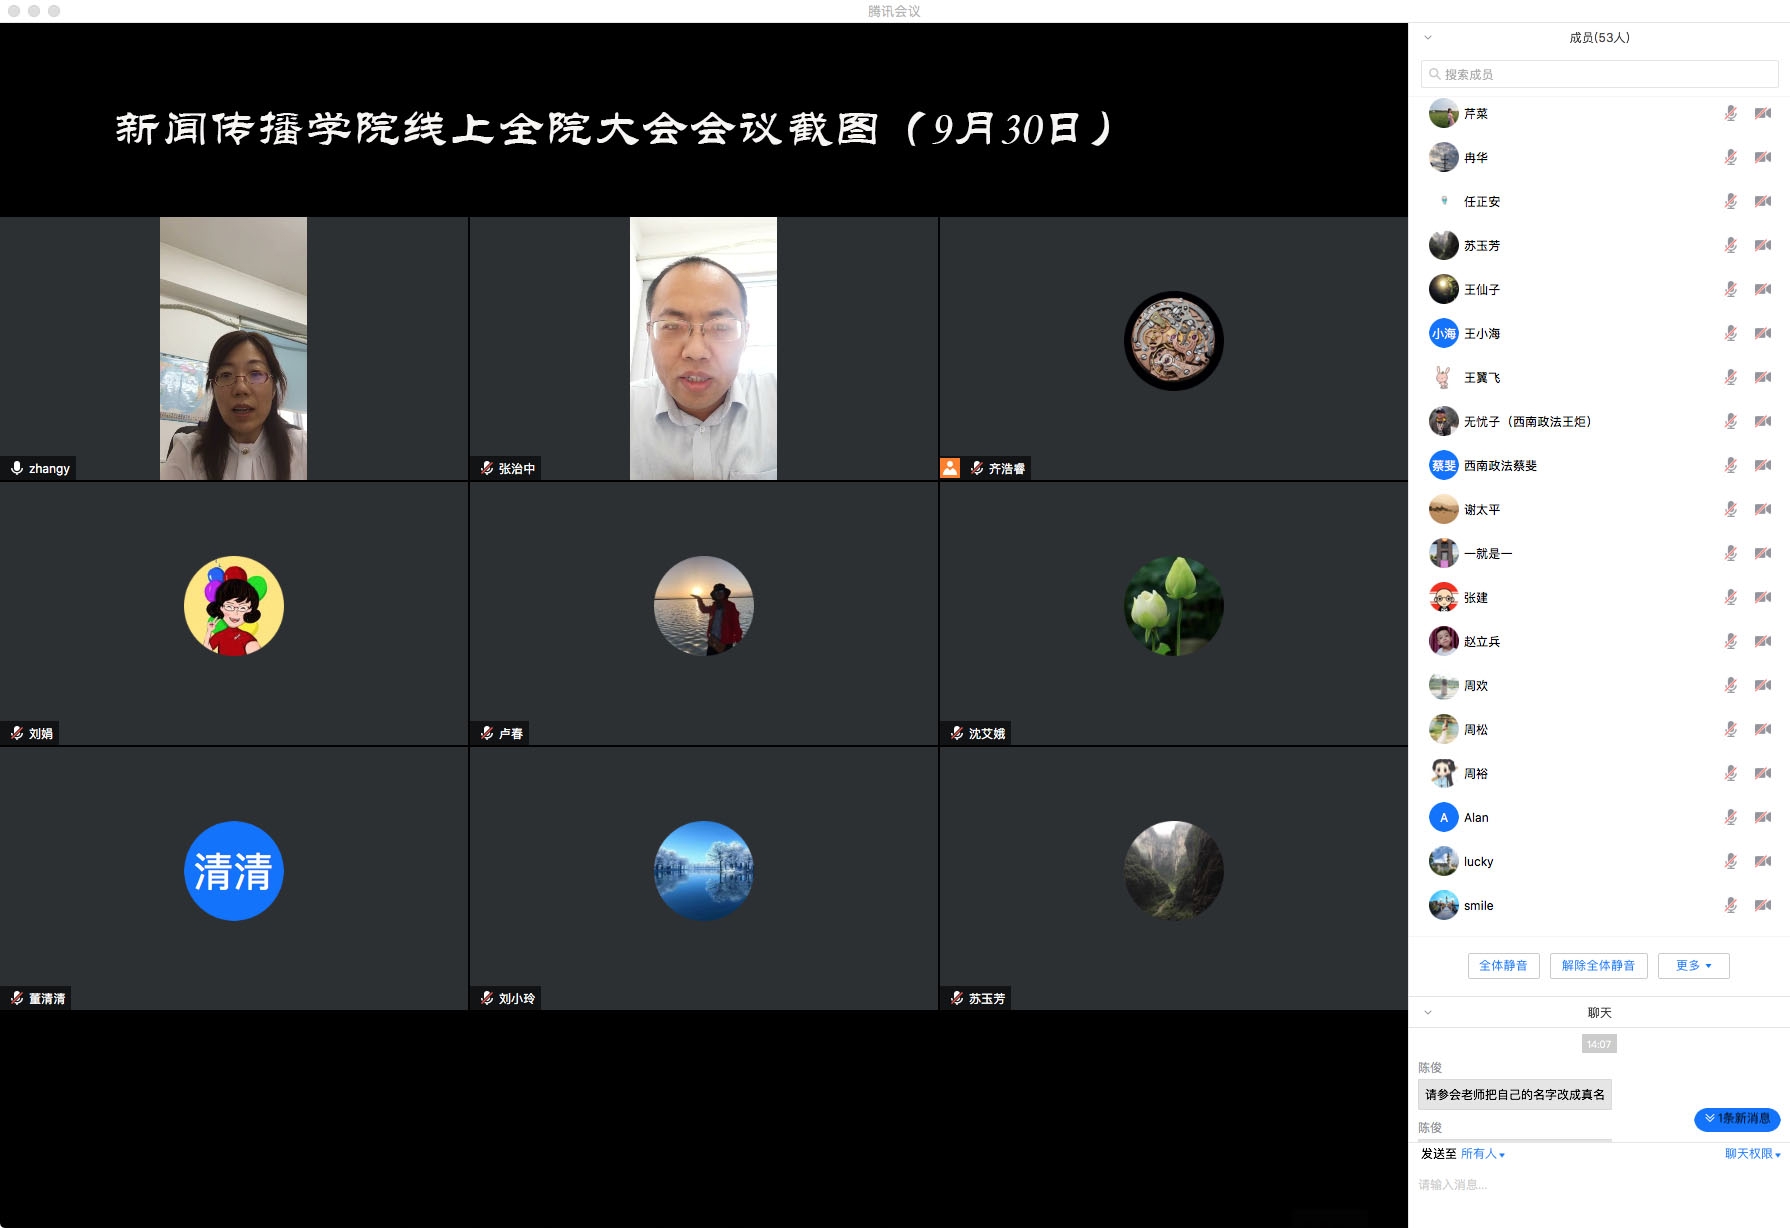Toggle camera icon for member 张建
Screen dimensions: 1790x1228
pos(1763,598)
